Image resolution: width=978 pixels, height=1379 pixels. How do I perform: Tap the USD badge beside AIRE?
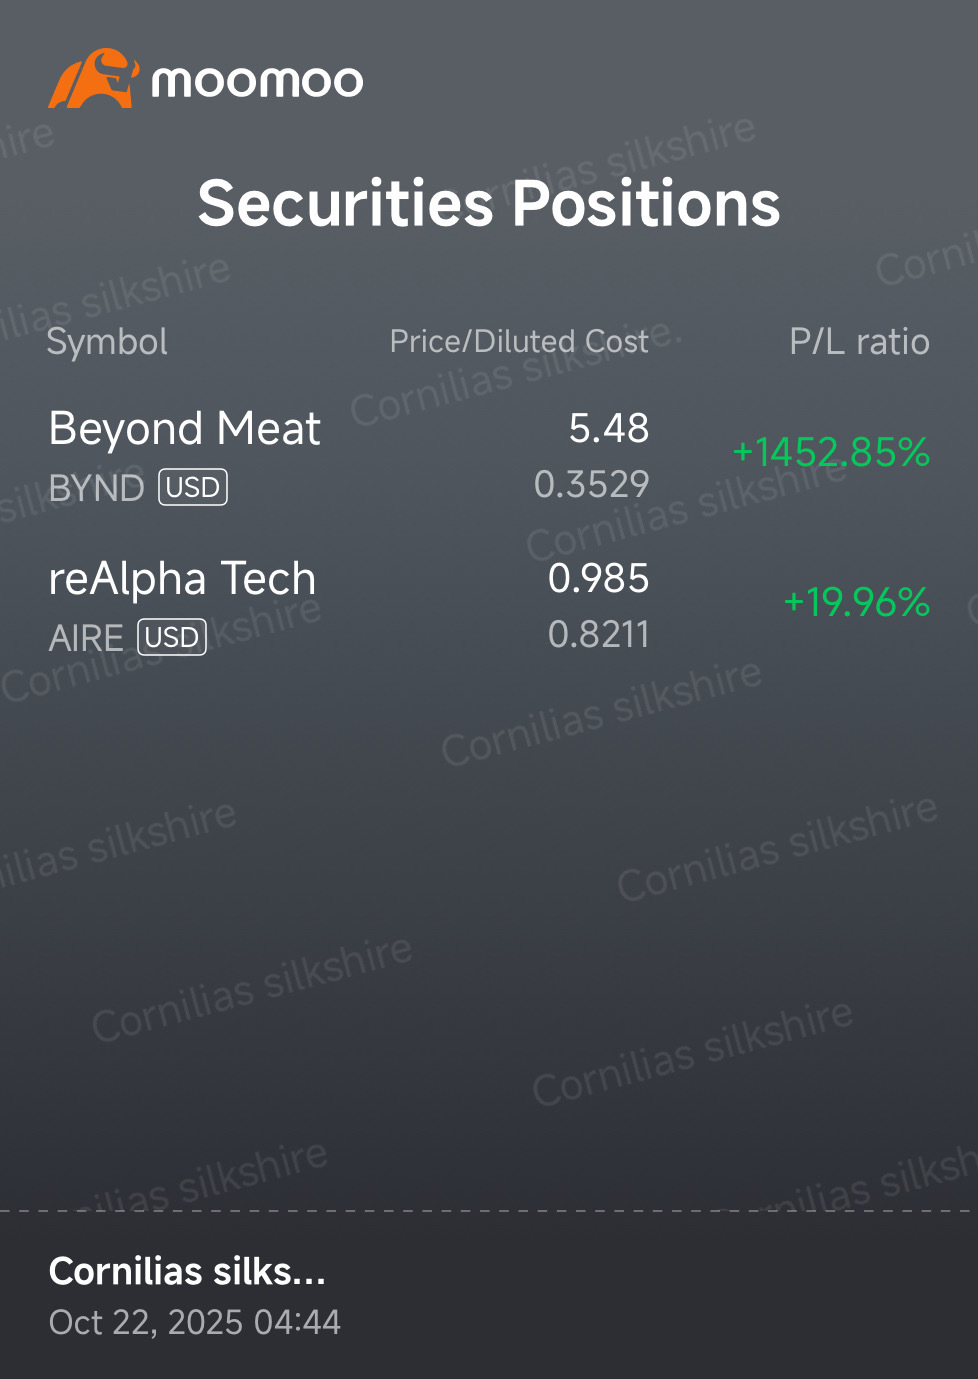(x=171, y=637)
